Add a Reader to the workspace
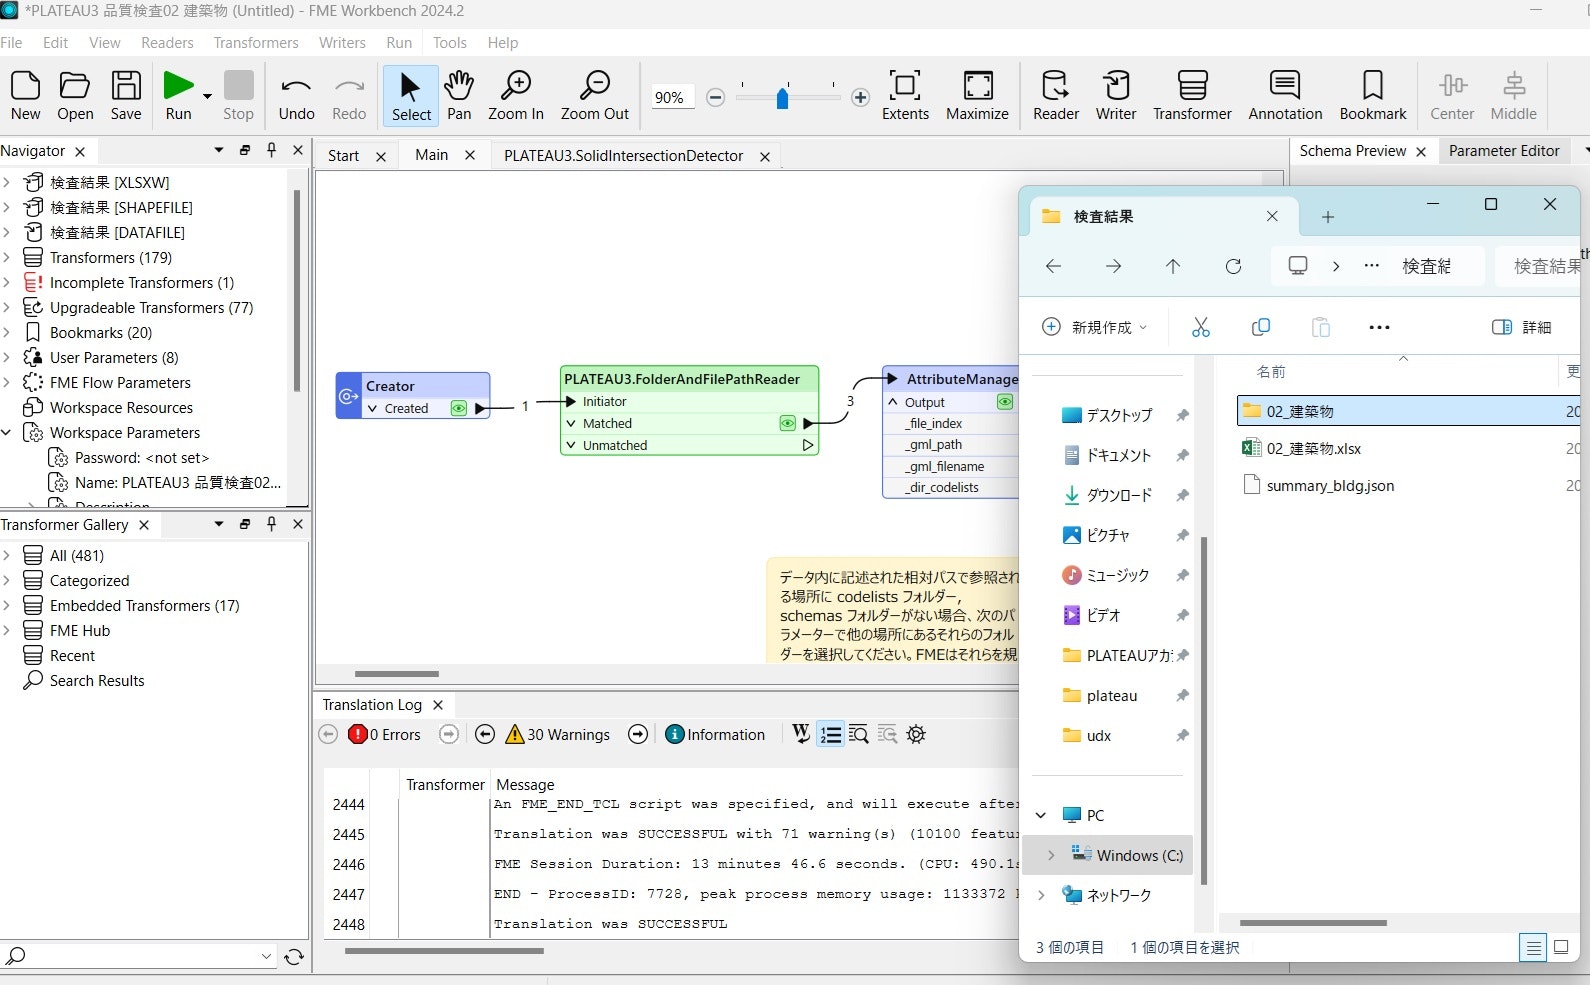 [1056, 96]
